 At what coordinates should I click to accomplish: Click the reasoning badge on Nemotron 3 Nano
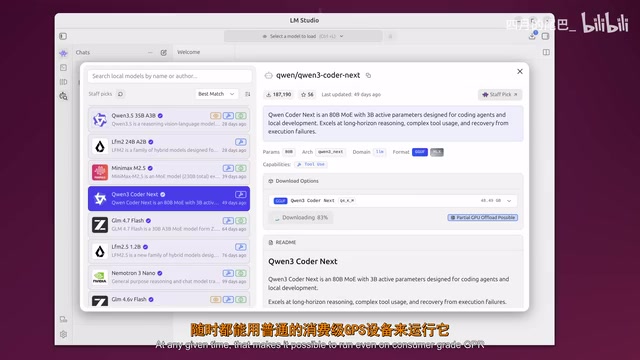click(x=241, y=273)
